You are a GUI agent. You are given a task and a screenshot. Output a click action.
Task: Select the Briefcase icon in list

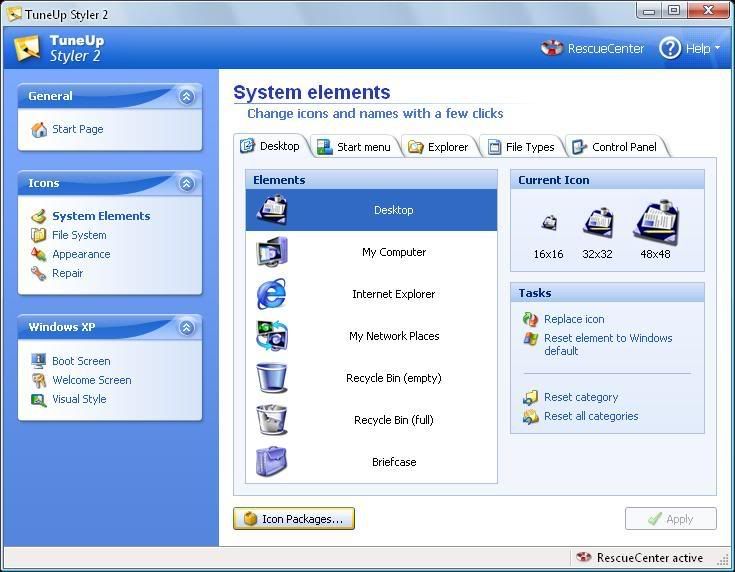pyautogui.click(x=271, y=462)
